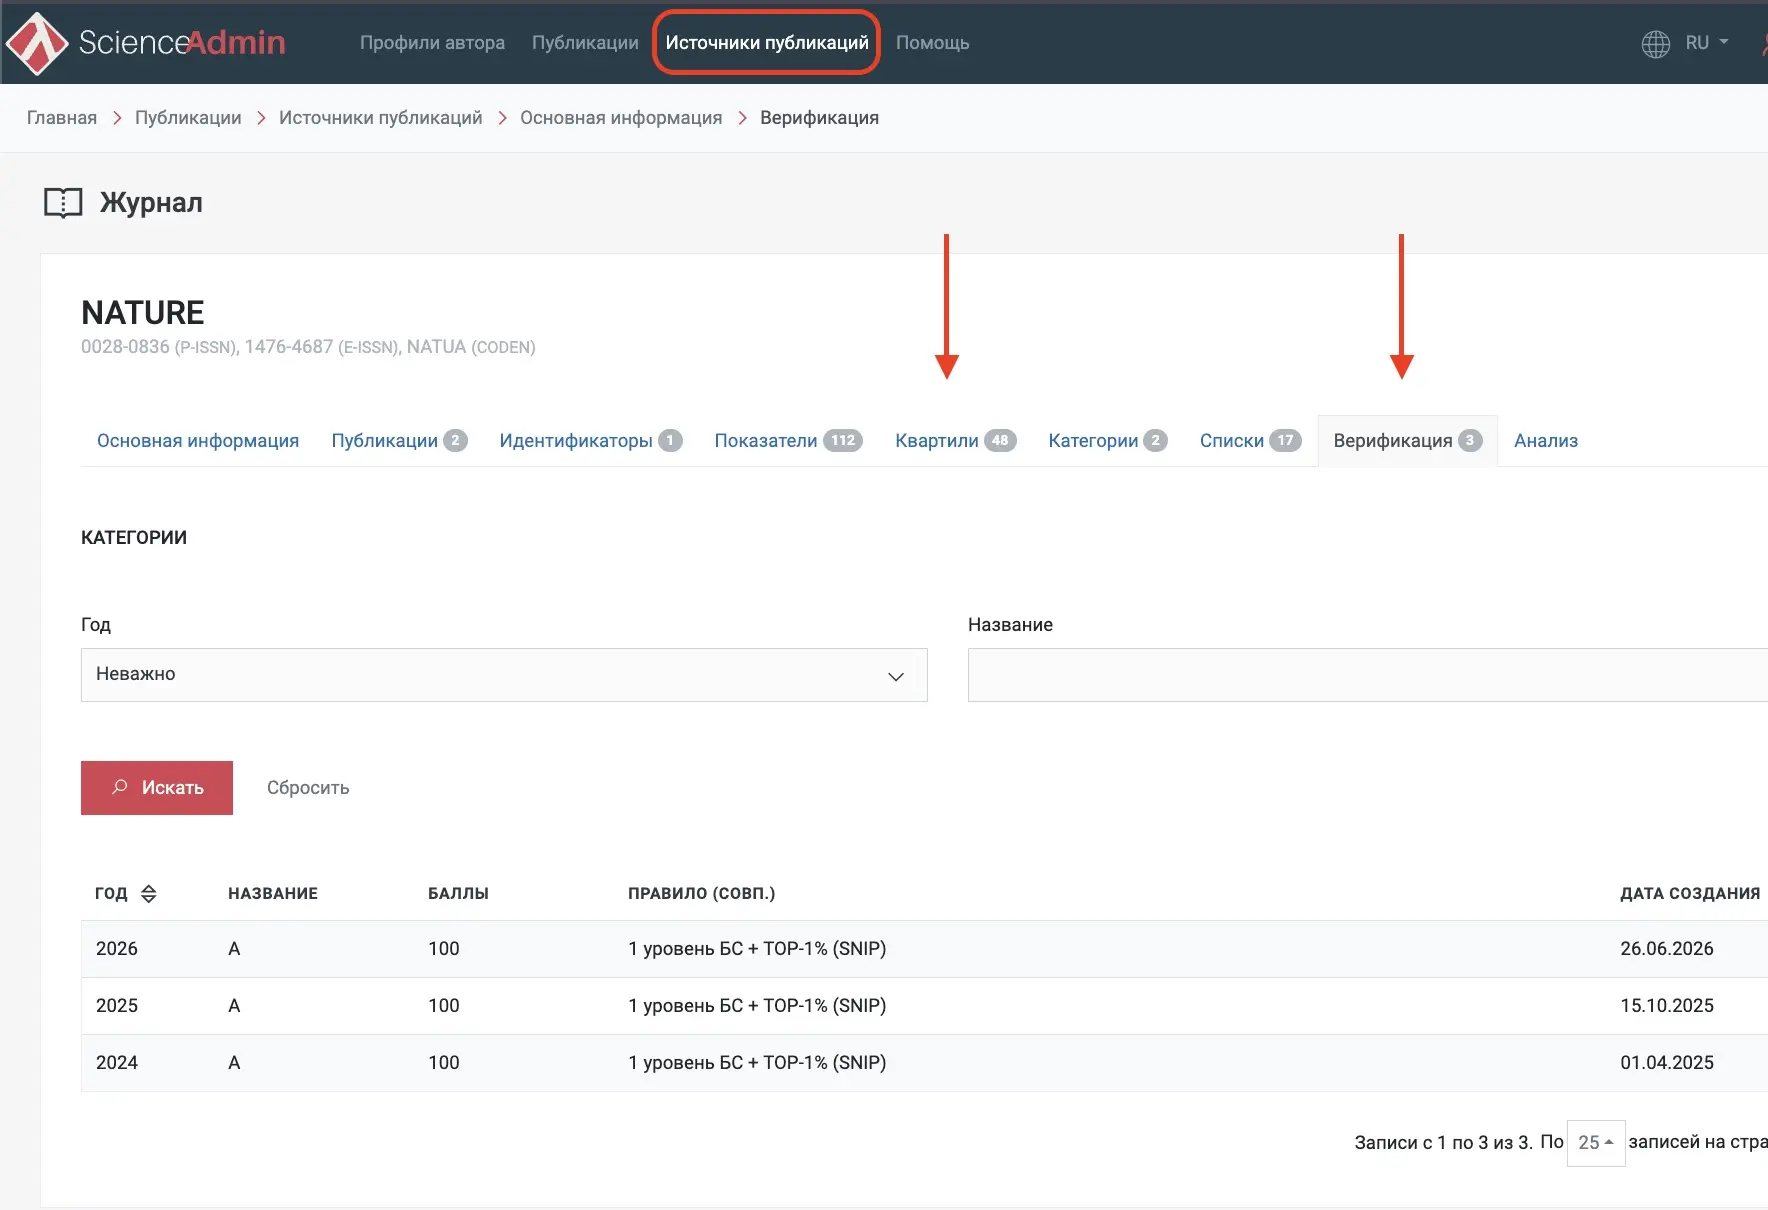Click the name value A in the 2026 row
1768x1210 pixels.
234,949
